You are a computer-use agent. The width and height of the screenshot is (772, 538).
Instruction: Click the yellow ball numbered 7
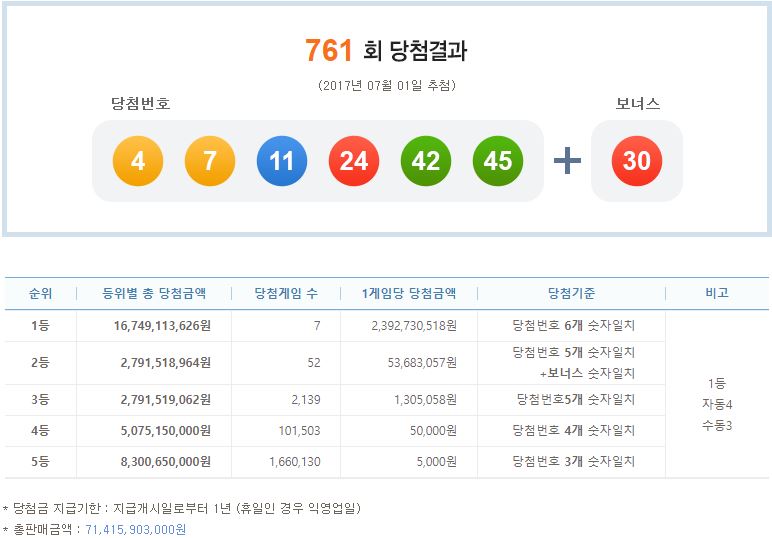[x=210, y=161]
